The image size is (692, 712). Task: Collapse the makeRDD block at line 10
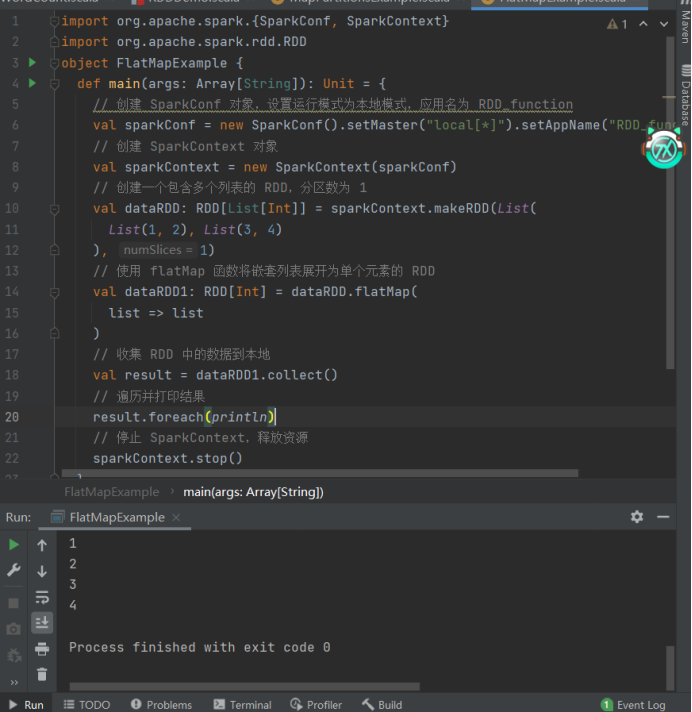(x=54, y=209)
